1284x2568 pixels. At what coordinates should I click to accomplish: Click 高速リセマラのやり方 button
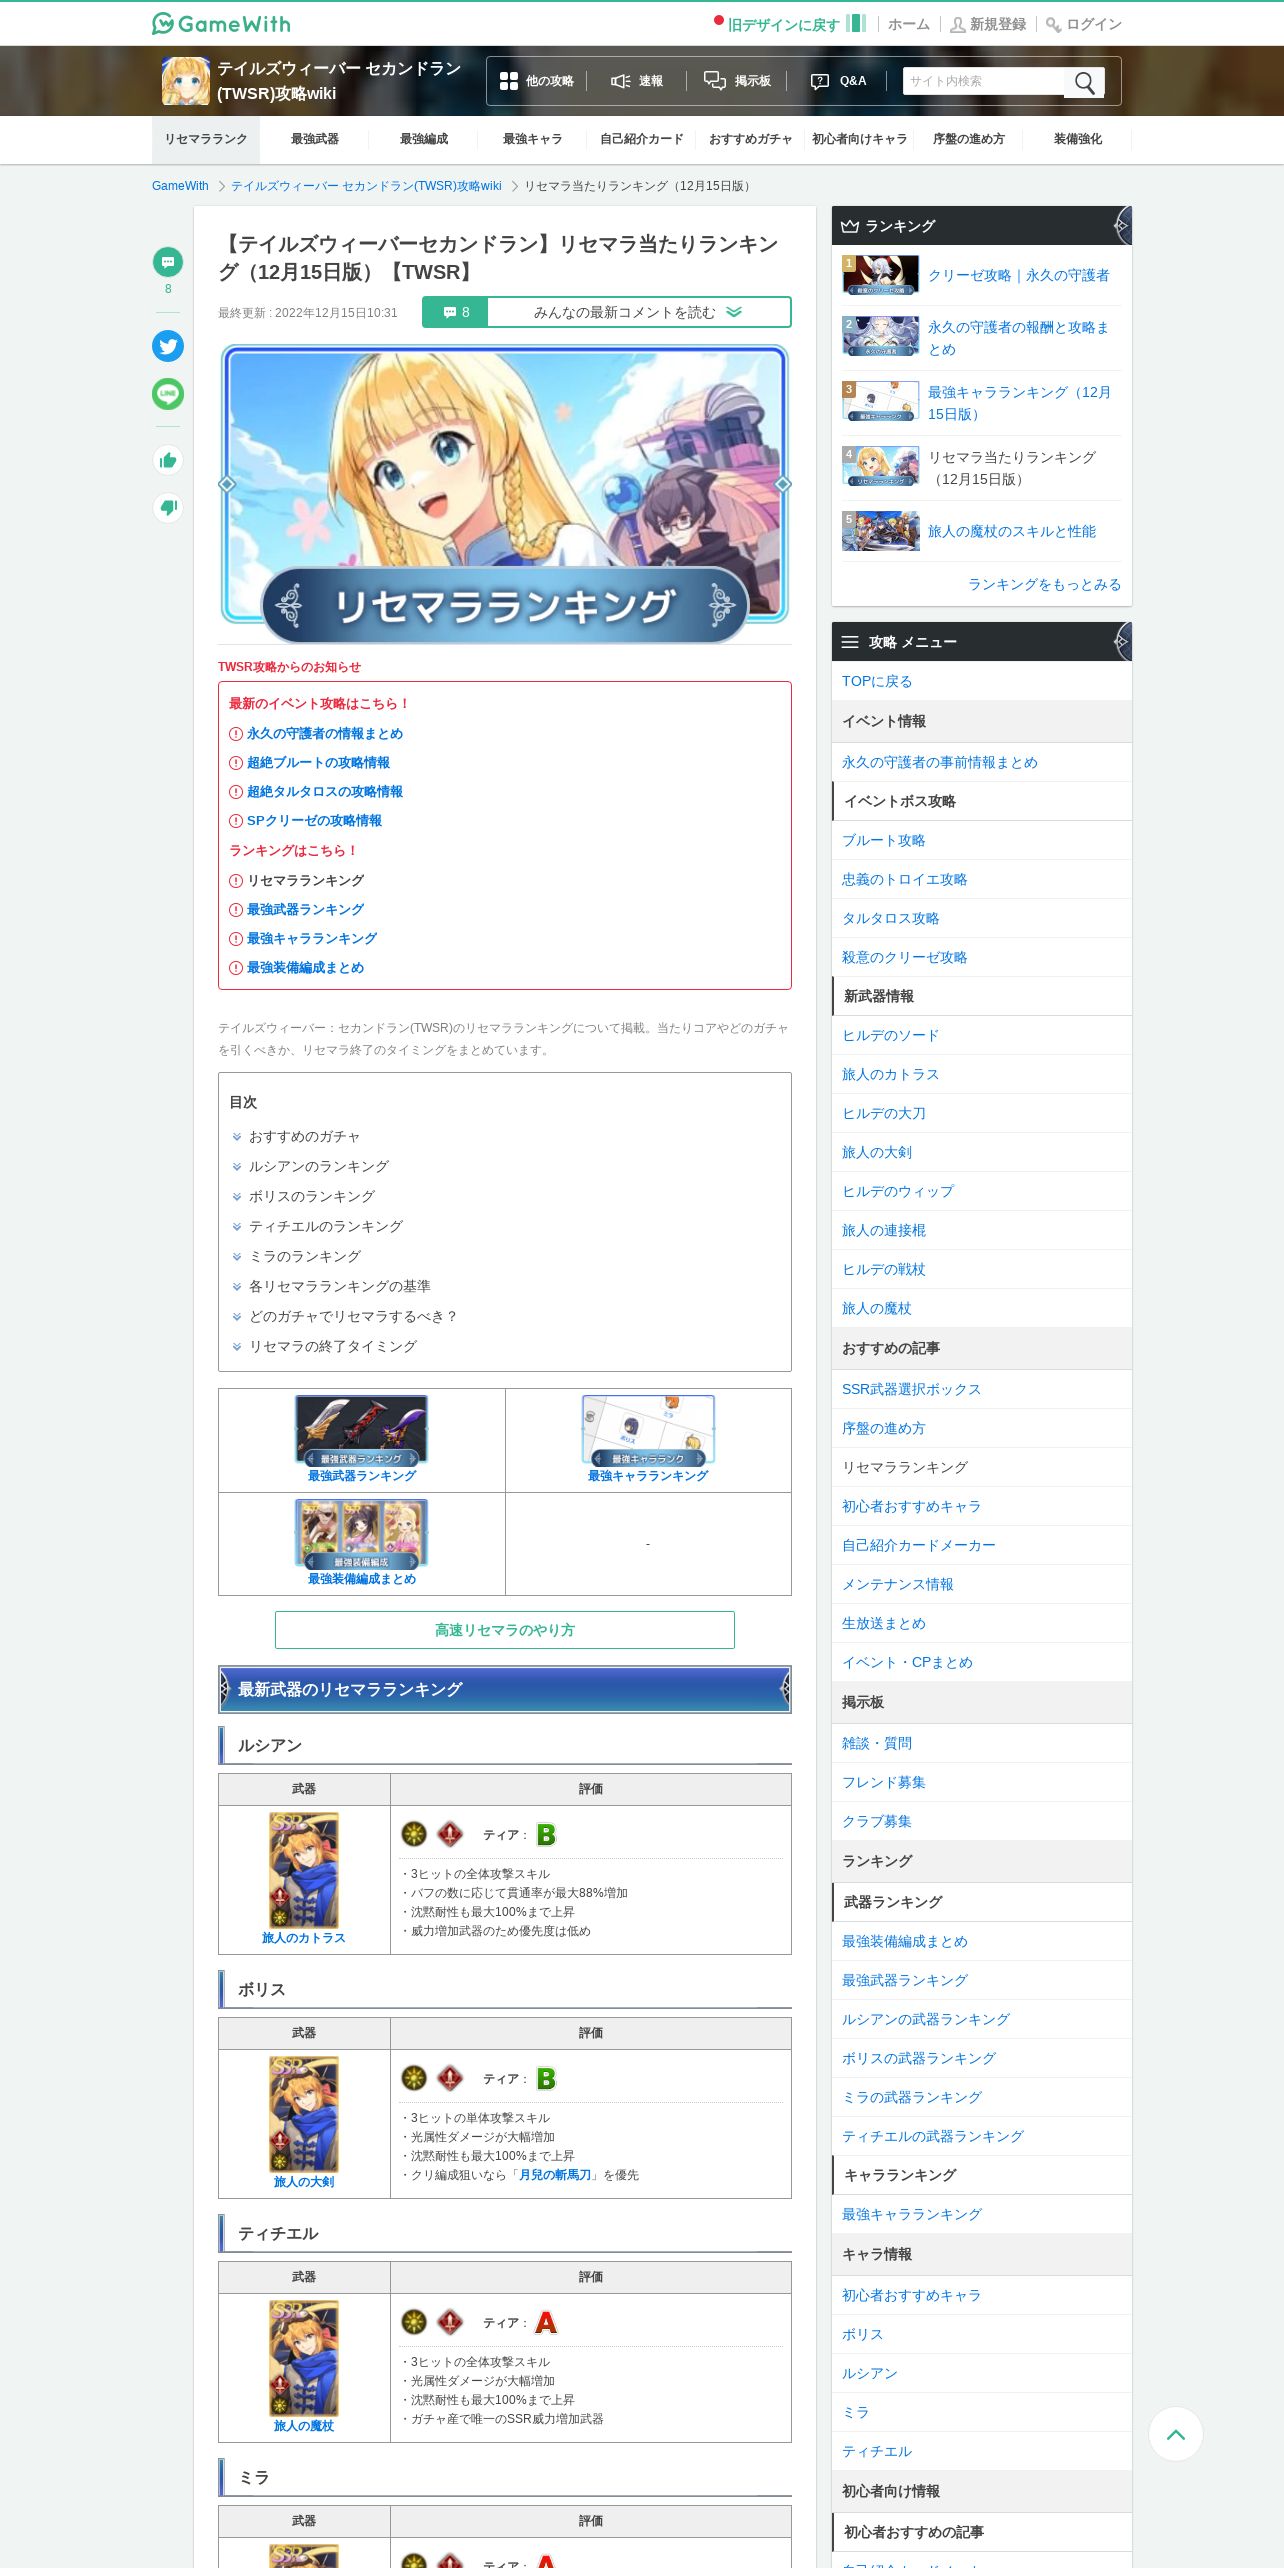click(x=504, y=1630)
